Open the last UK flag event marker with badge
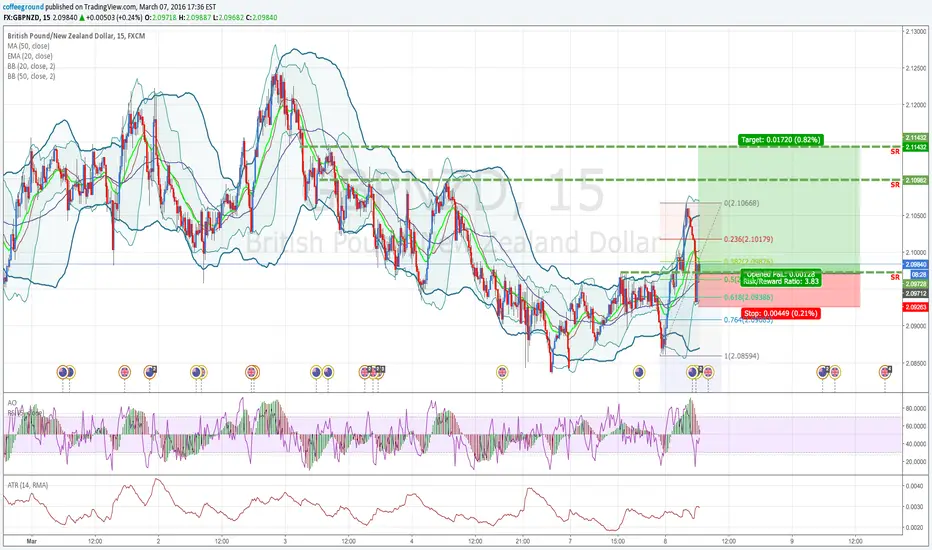 coord(885,372)
